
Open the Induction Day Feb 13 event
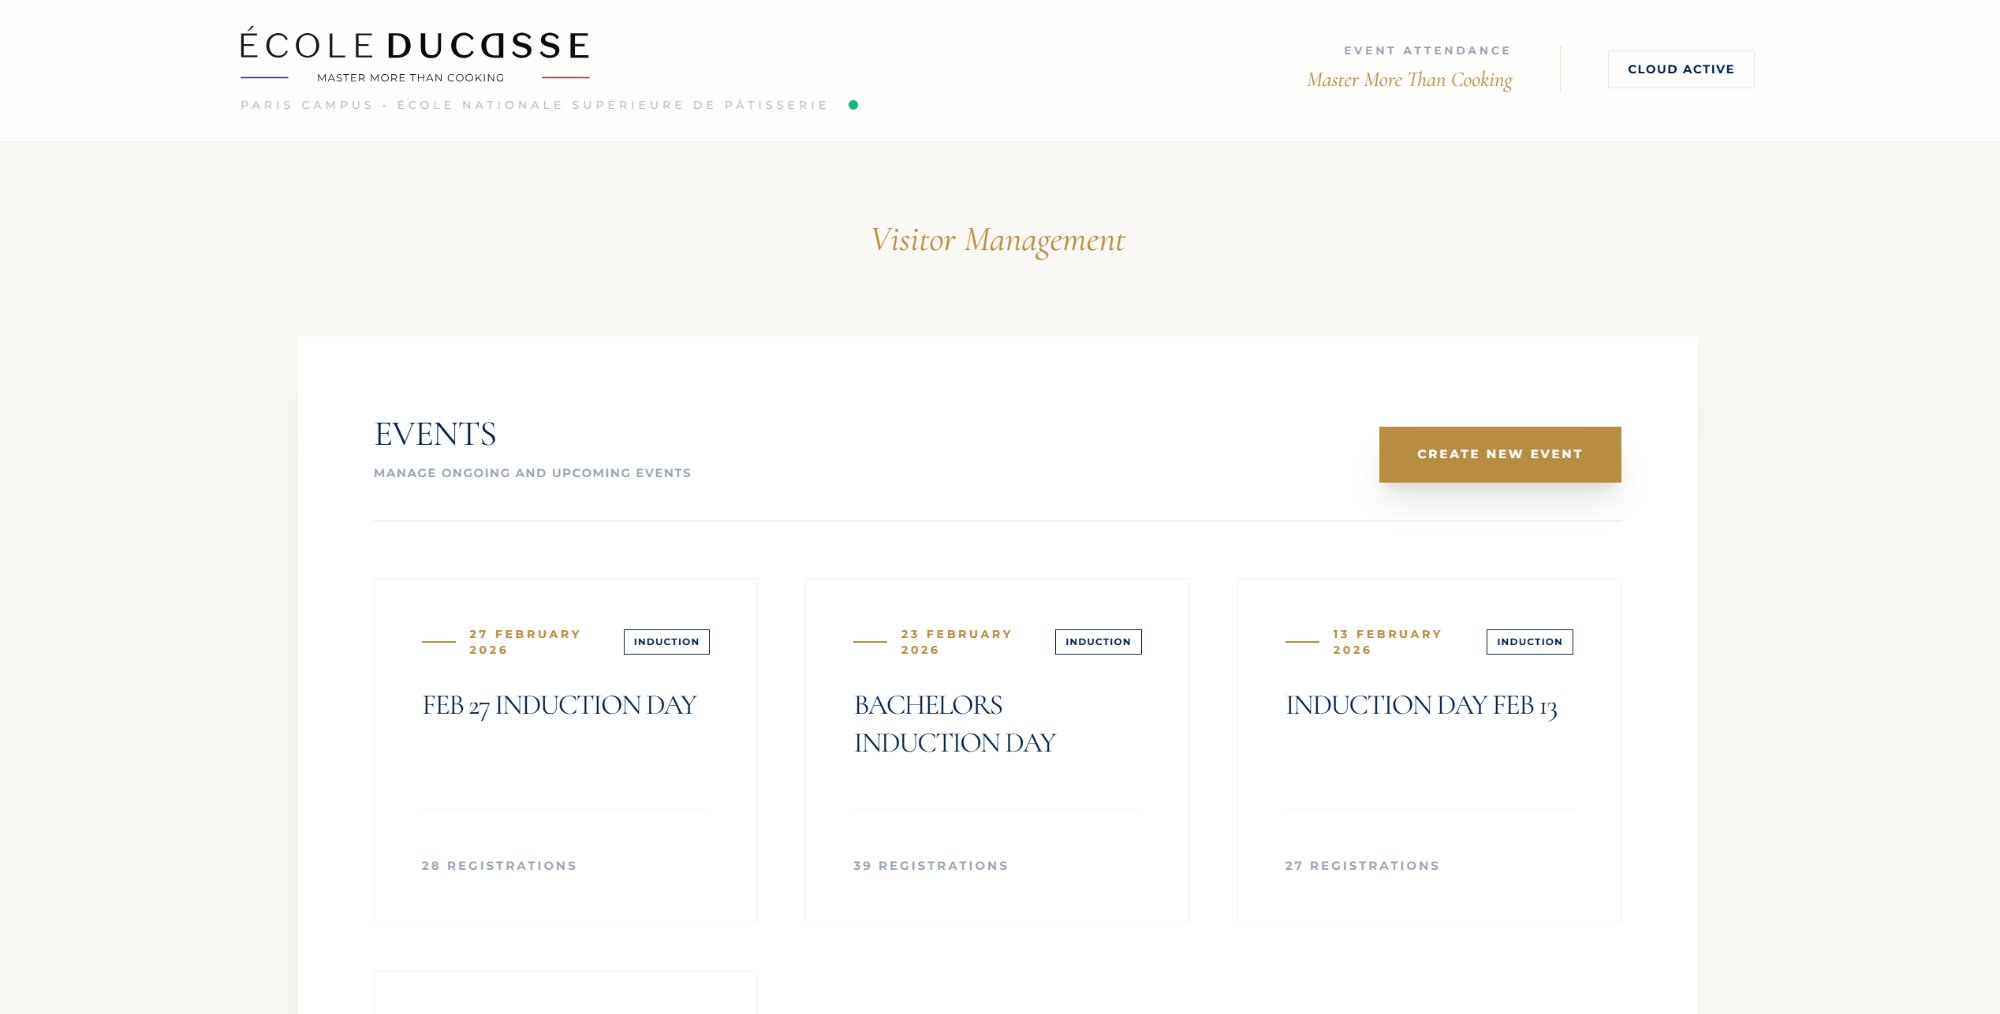1421,706
